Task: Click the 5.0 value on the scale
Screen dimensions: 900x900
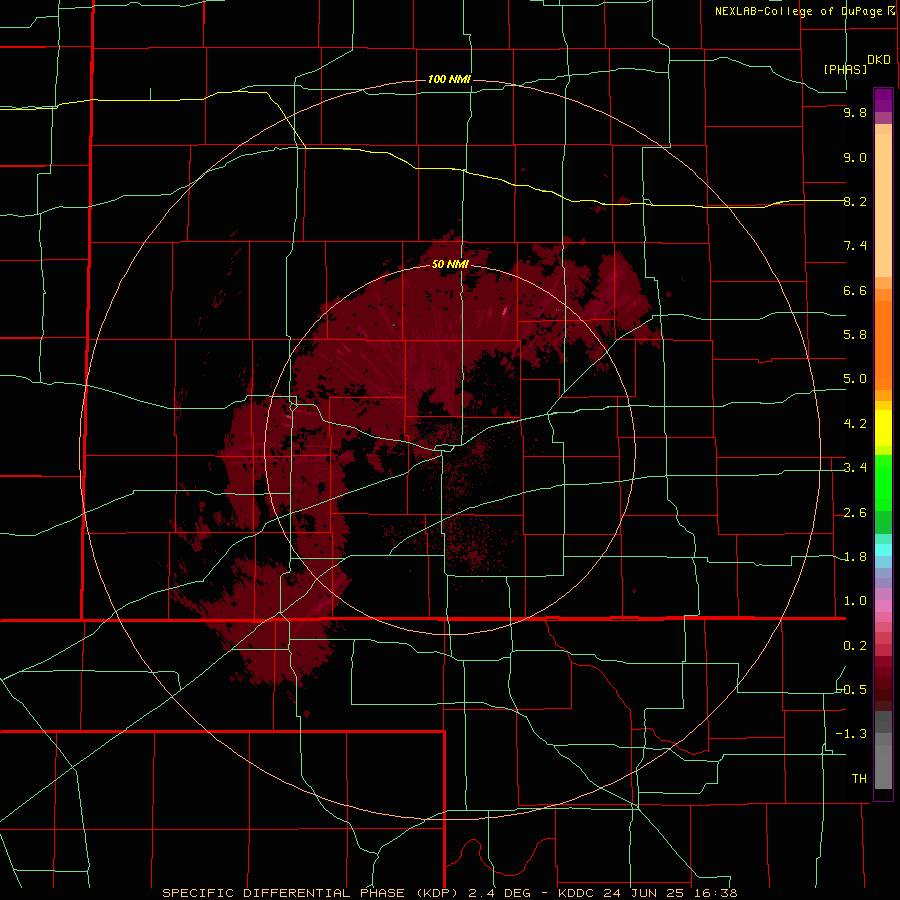Action: click(855, 379)
